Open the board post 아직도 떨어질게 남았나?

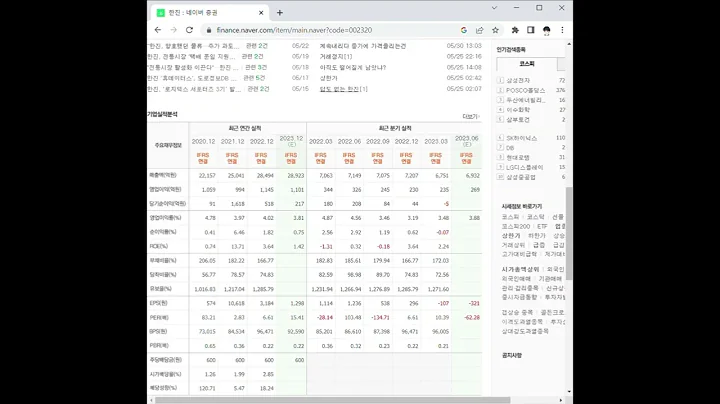tap(353, 67)
